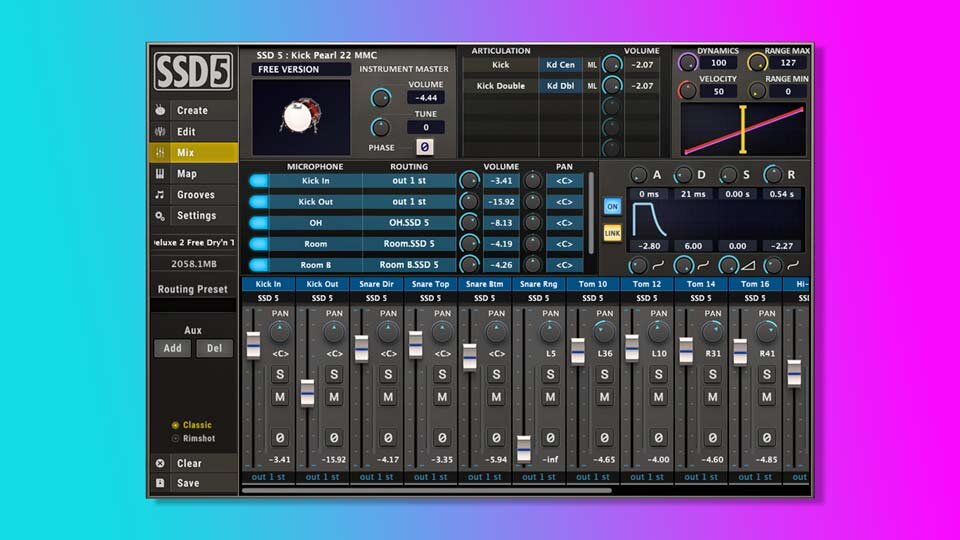Toggle the Kick In microphone on/off
The image size is (960, 540).
(258, 181)
